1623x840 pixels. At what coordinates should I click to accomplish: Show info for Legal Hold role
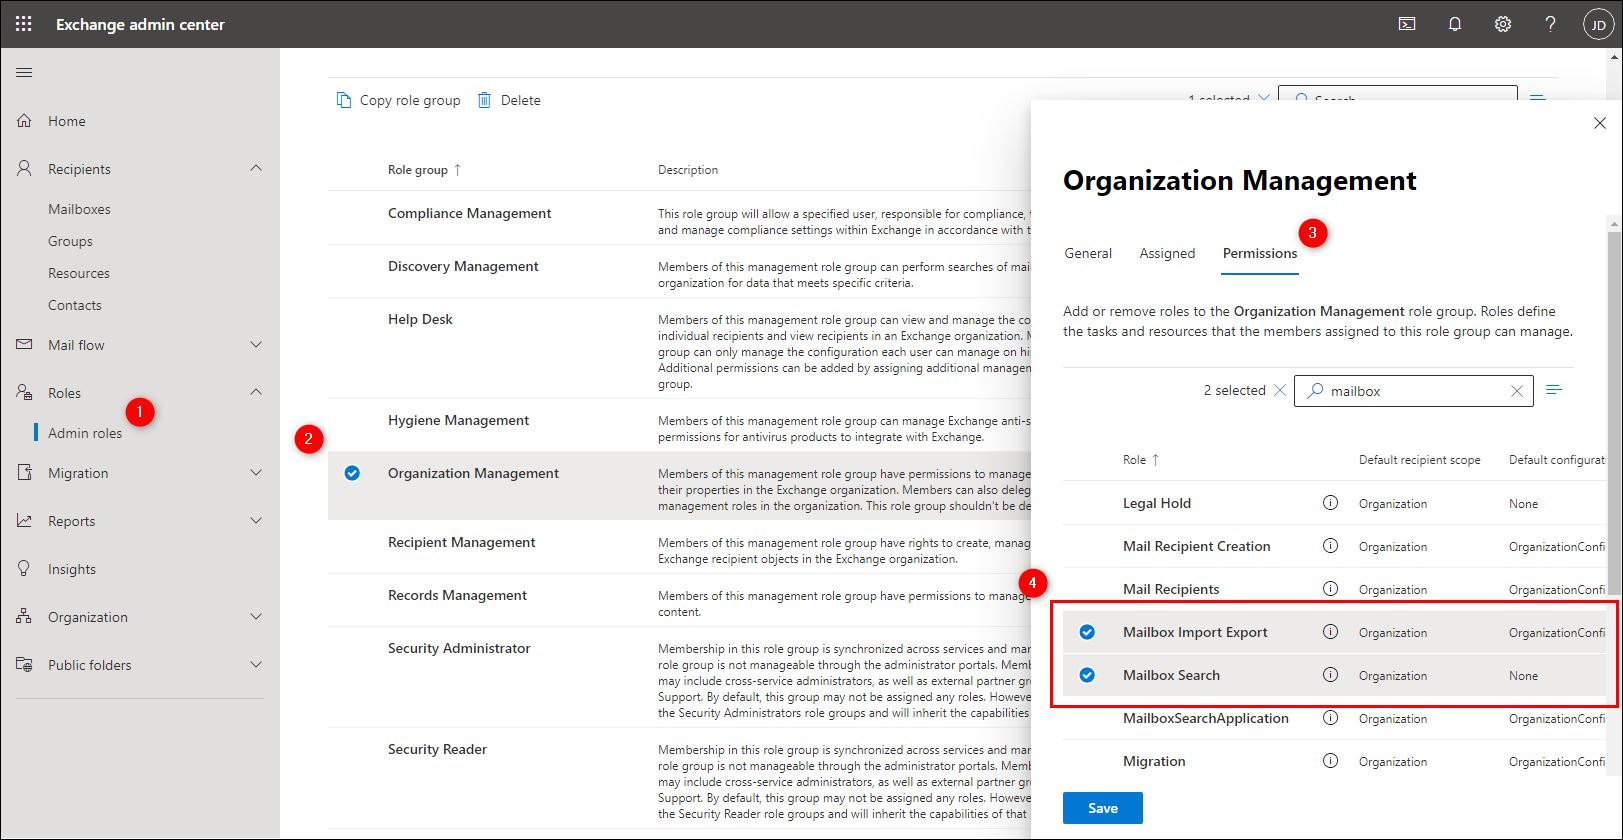pos(1330,503)
